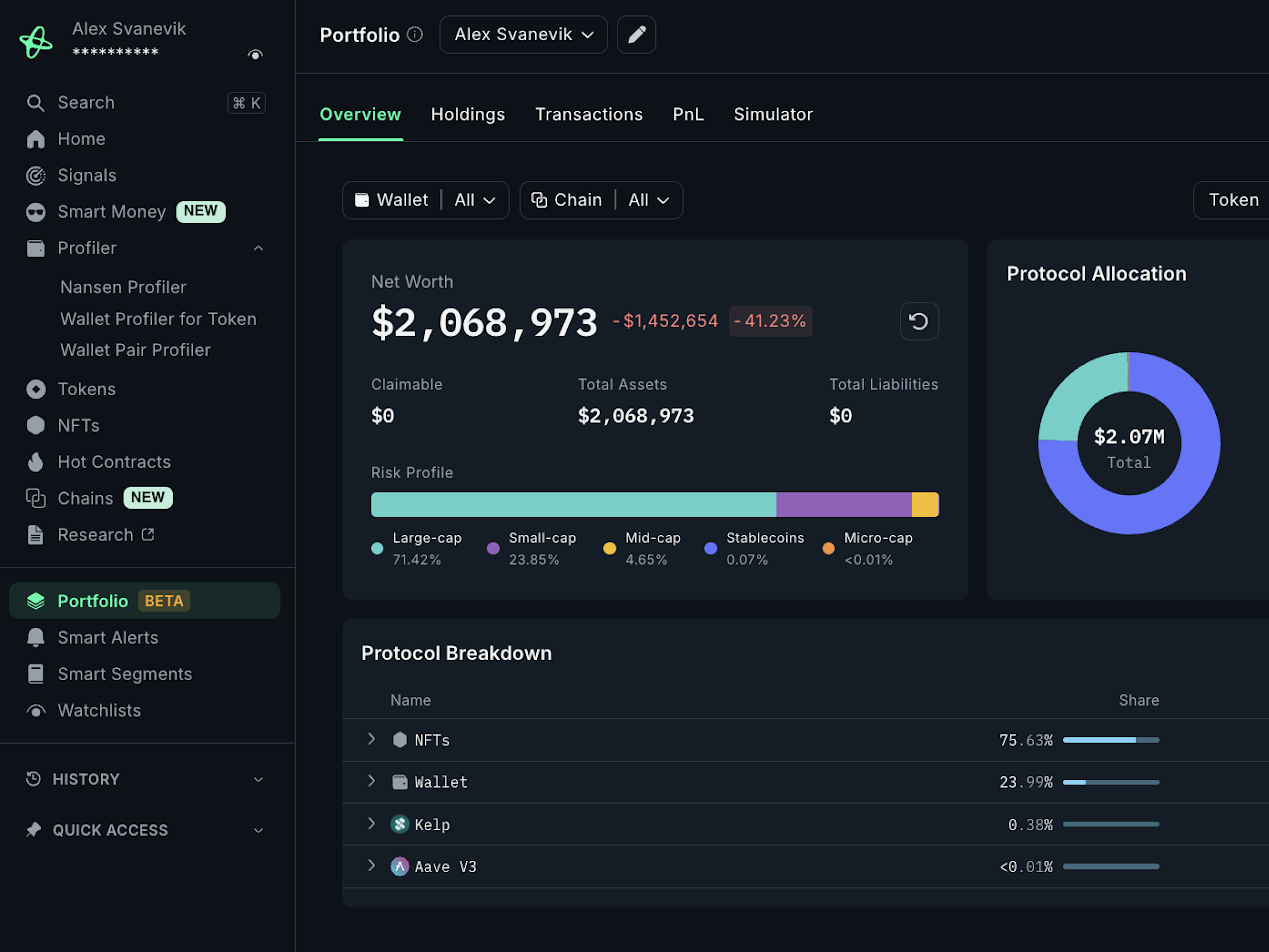The width and height of the screenshot is (1269, 952).
Task: Switch to the Holdings tab
Action: click(468, 114)
